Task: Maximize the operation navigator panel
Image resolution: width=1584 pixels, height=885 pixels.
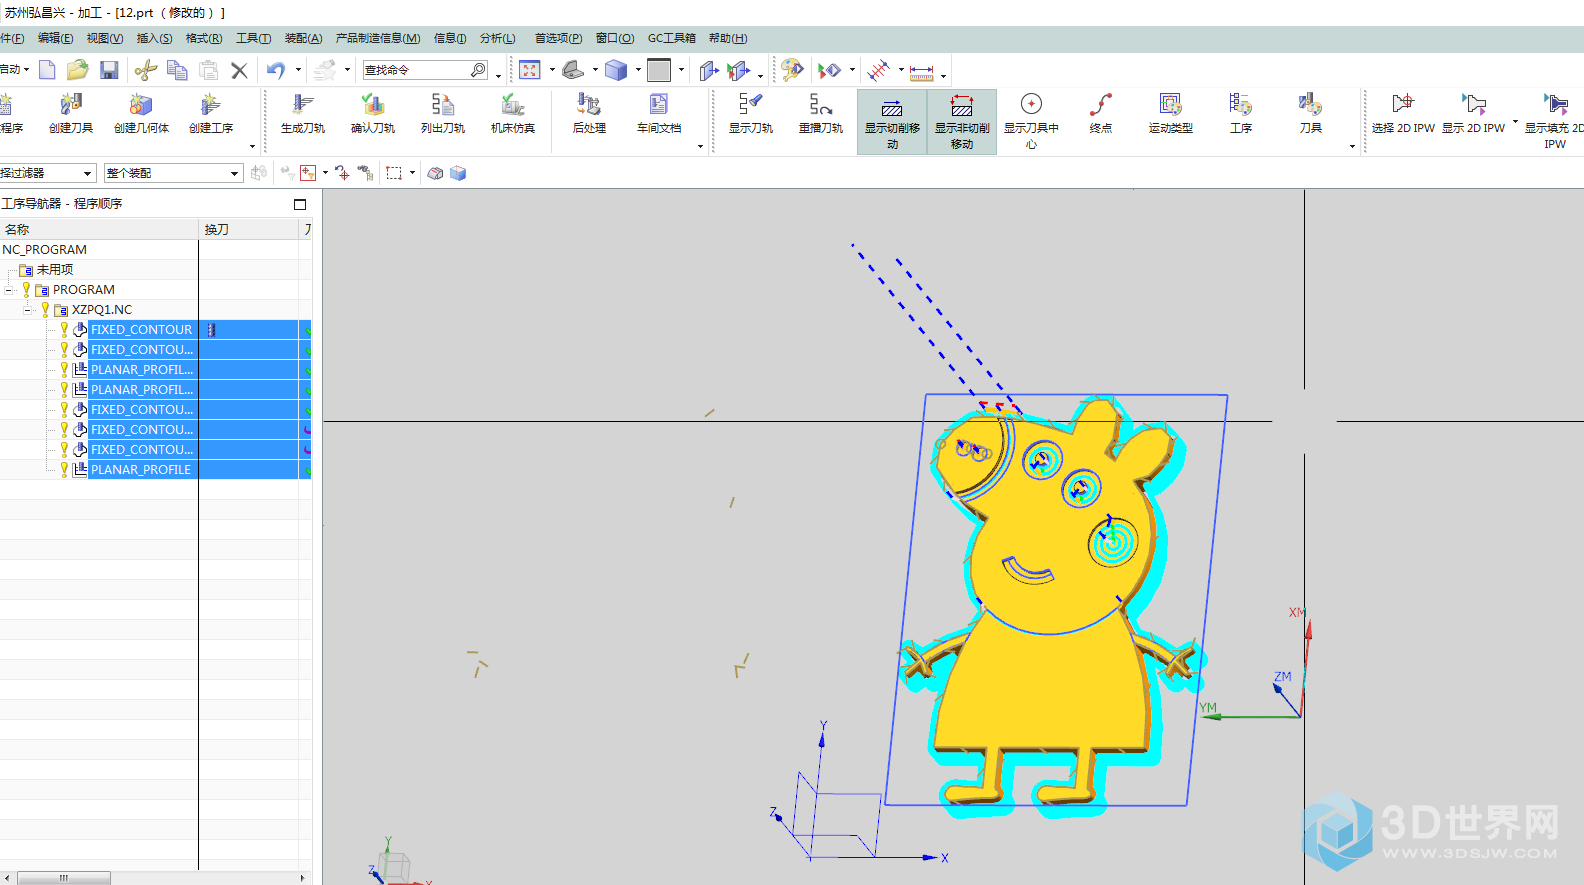Action: (x=300, y=204)
